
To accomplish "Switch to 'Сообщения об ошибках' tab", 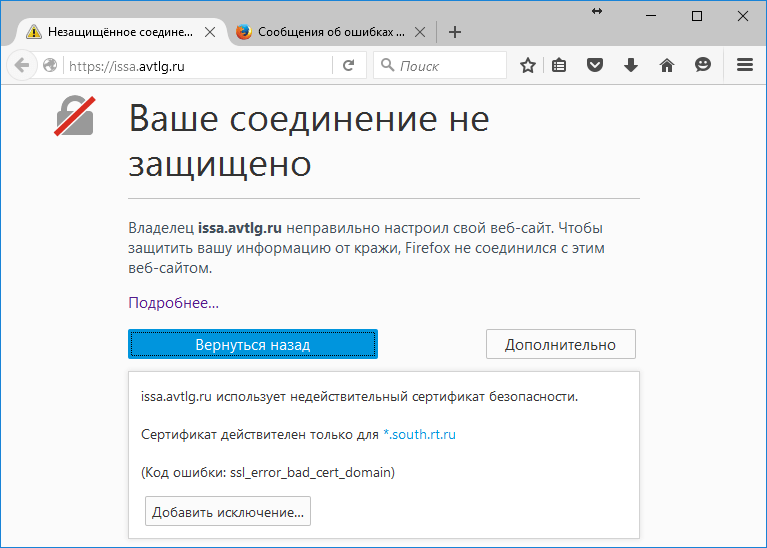I will point(331,32).
